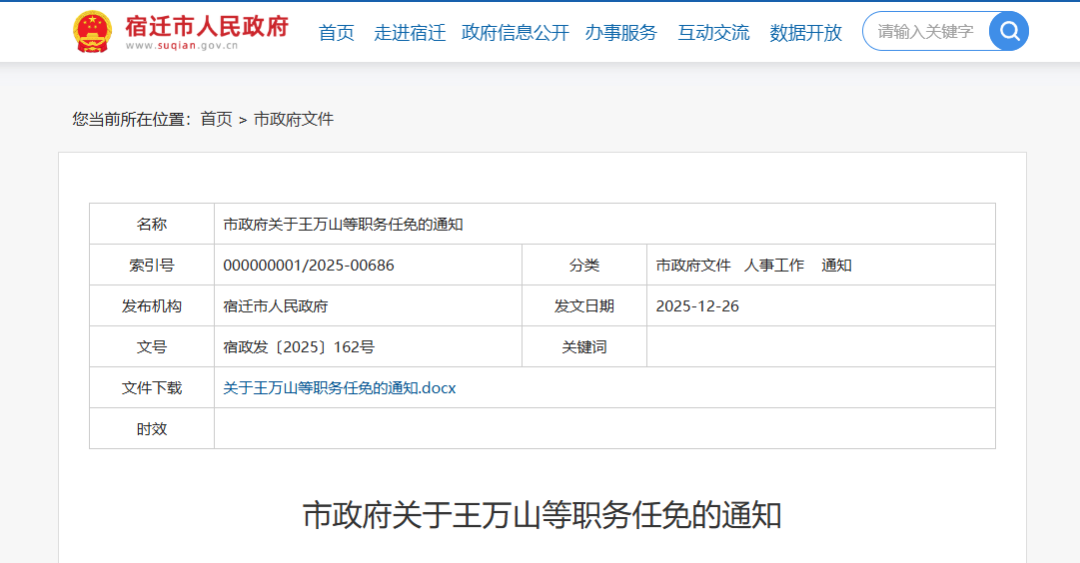Select 办事服务 in the top navigation

click(621, 32)
